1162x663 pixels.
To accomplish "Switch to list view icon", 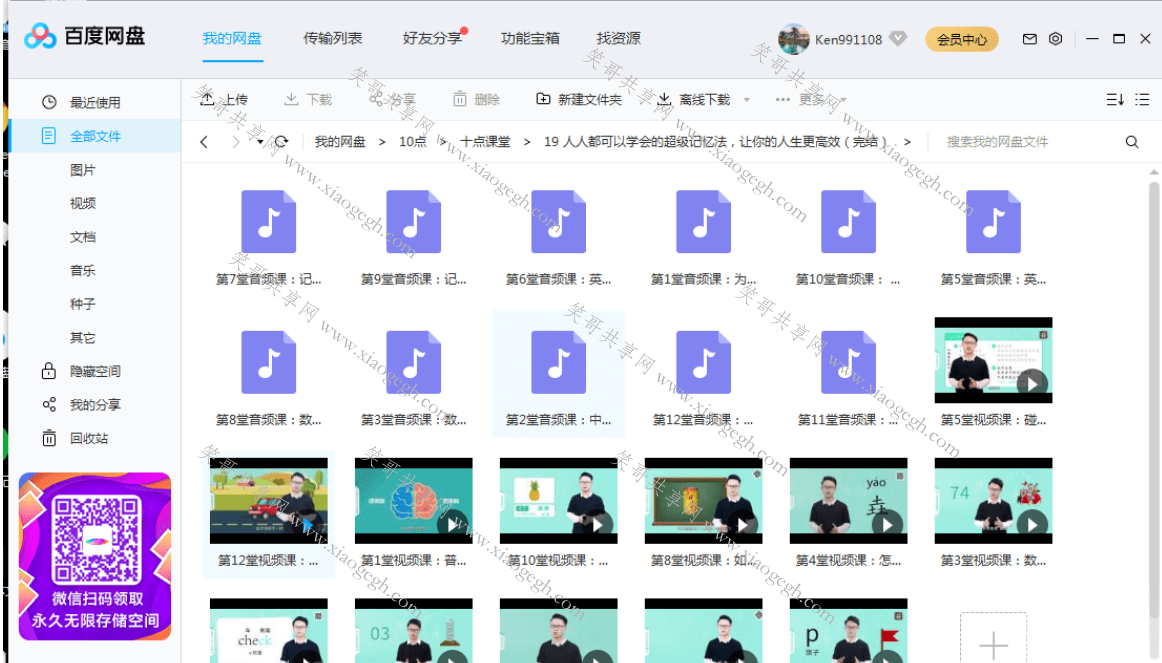I will 1142,99.
